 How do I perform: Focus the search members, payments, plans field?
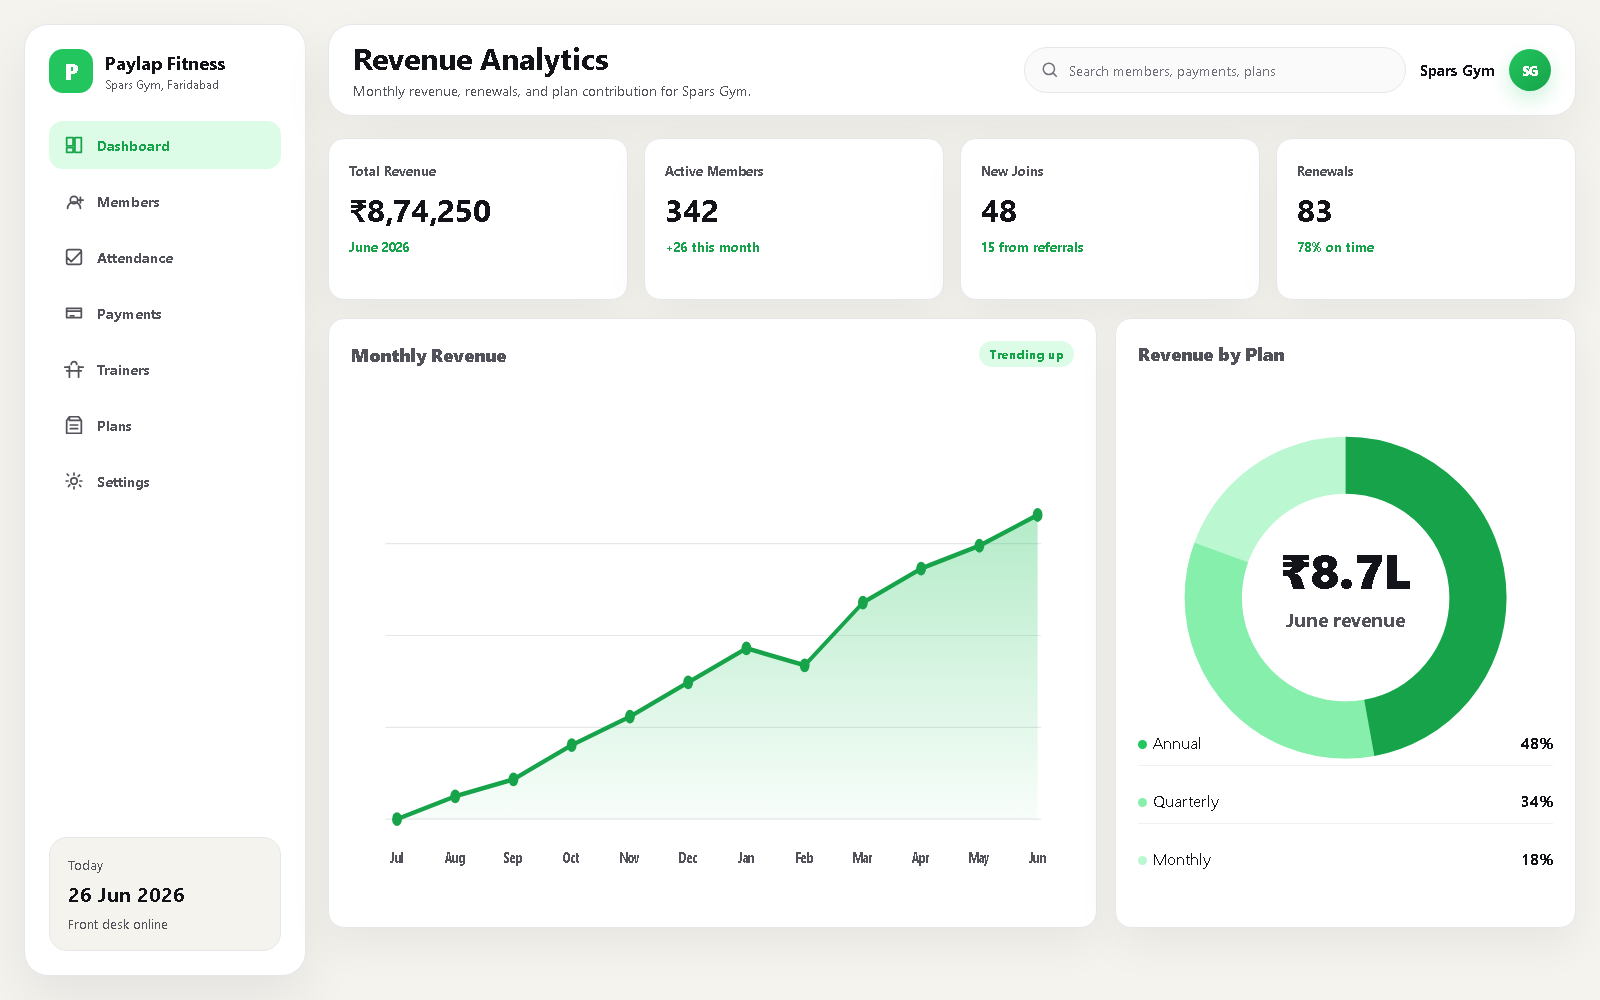(x=1215, y=70)
